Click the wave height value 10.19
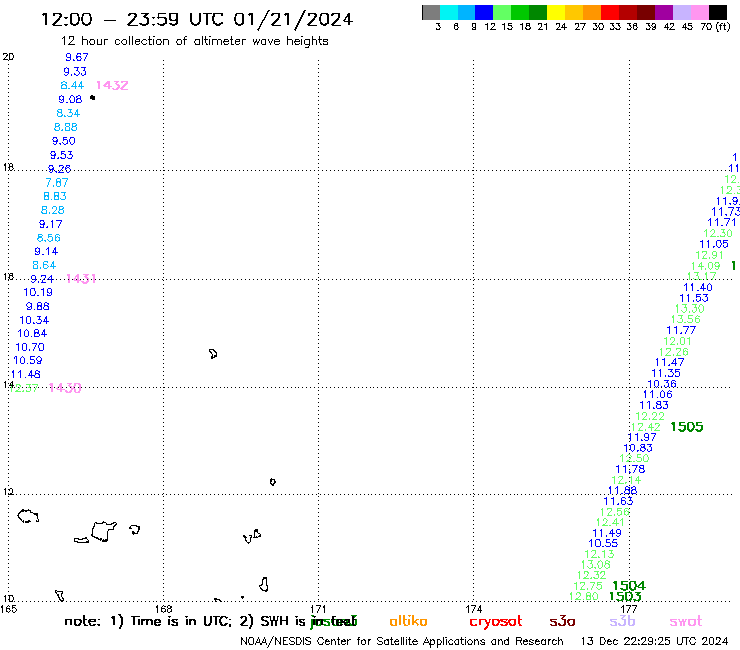Viewport: 740px width, 650px height. (38, 292)
